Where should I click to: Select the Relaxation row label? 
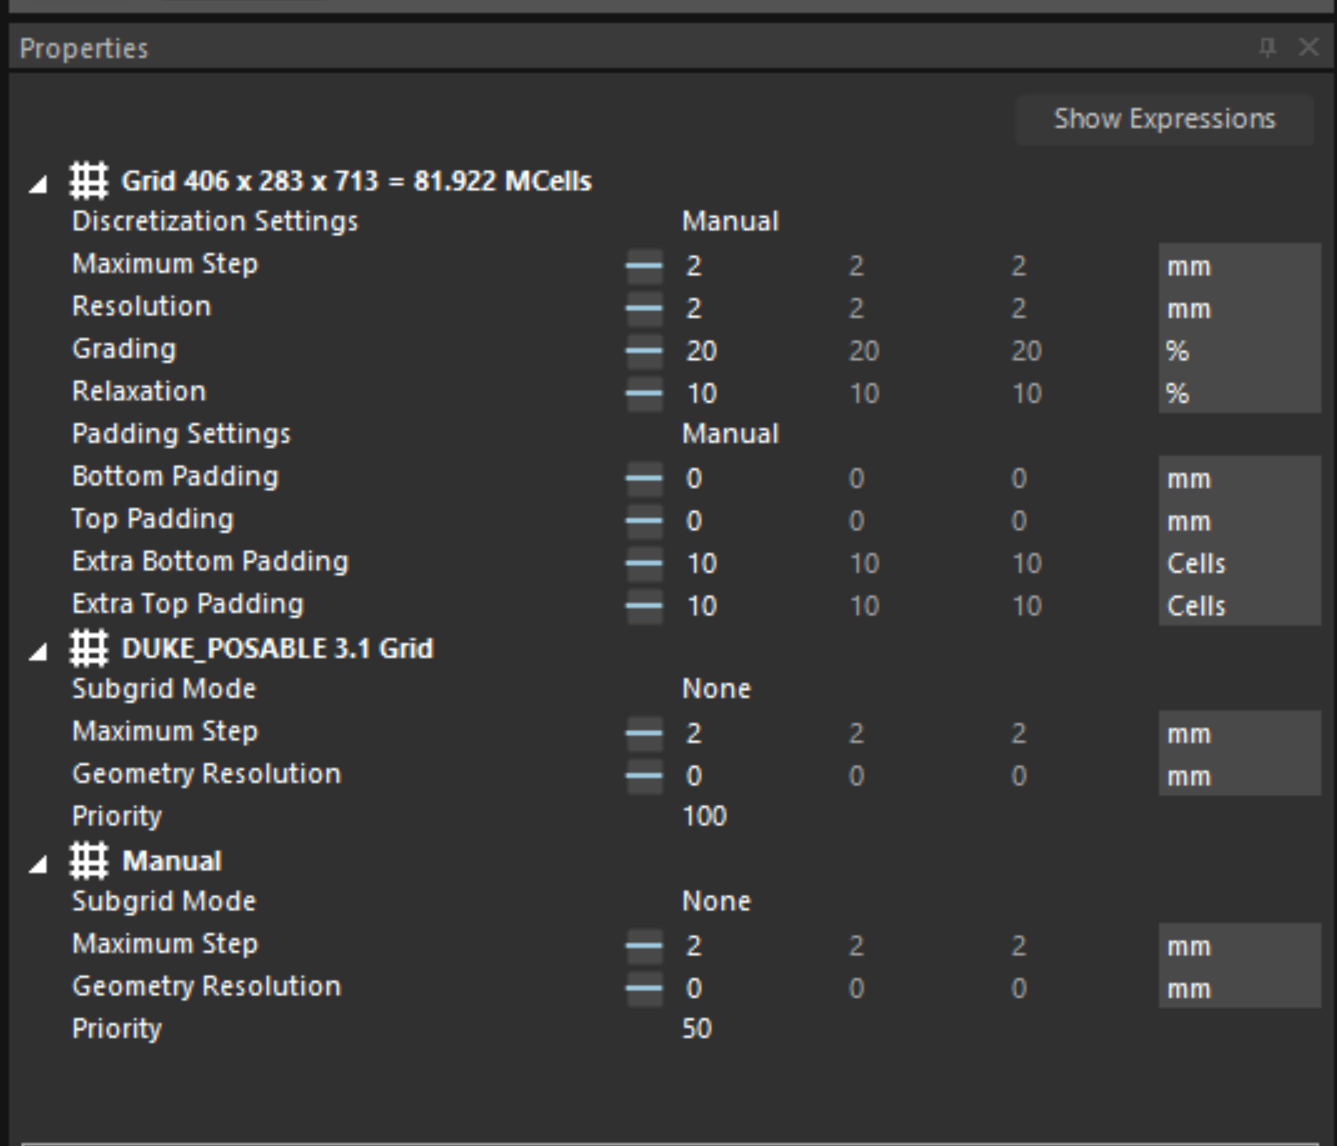(x=139, y=391)
